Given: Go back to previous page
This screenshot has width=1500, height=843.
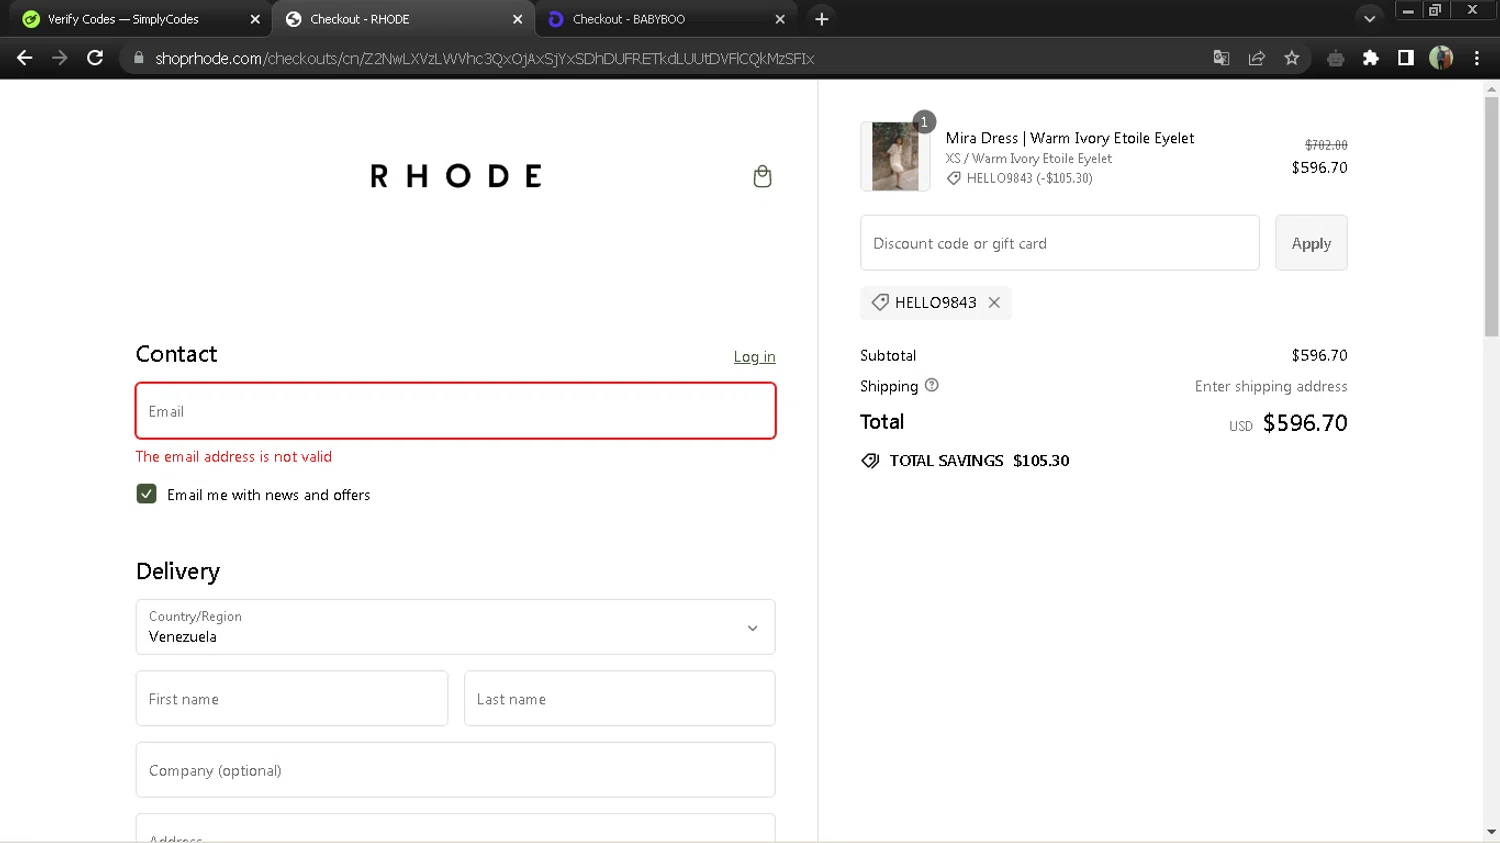Looking at the screenshot, I should tap(25, 58).
